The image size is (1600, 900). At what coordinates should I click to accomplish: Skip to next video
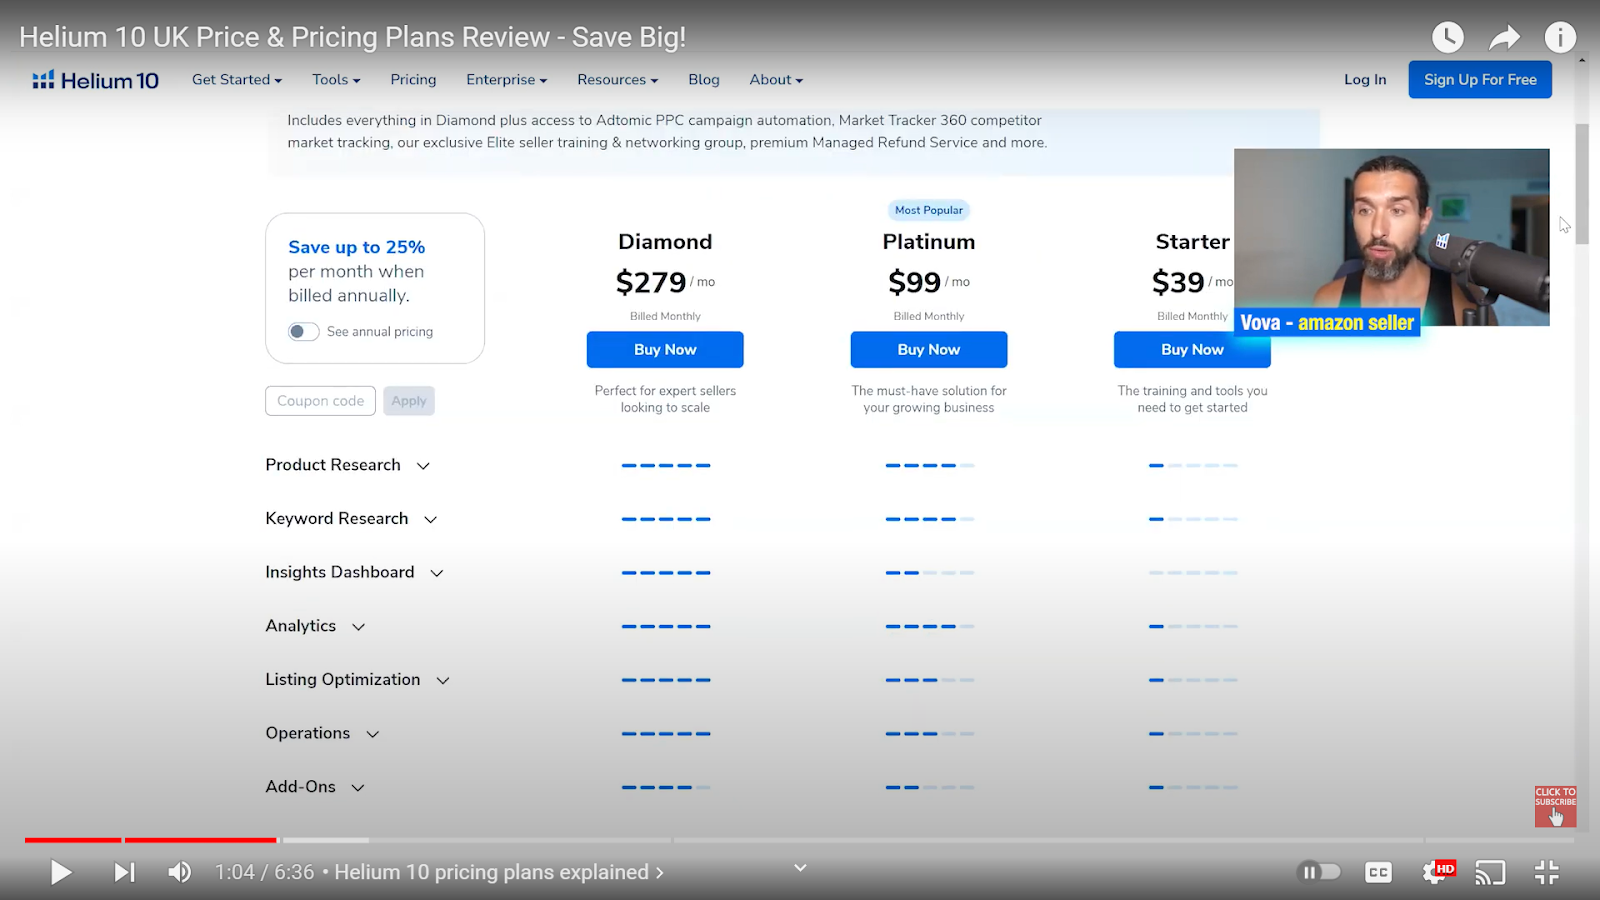tap(124, 873)
